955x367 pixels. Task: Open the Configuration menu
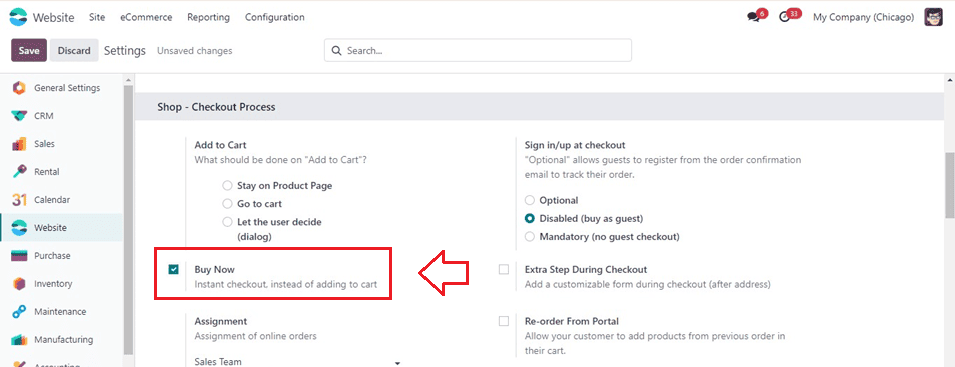pos(275,17)
